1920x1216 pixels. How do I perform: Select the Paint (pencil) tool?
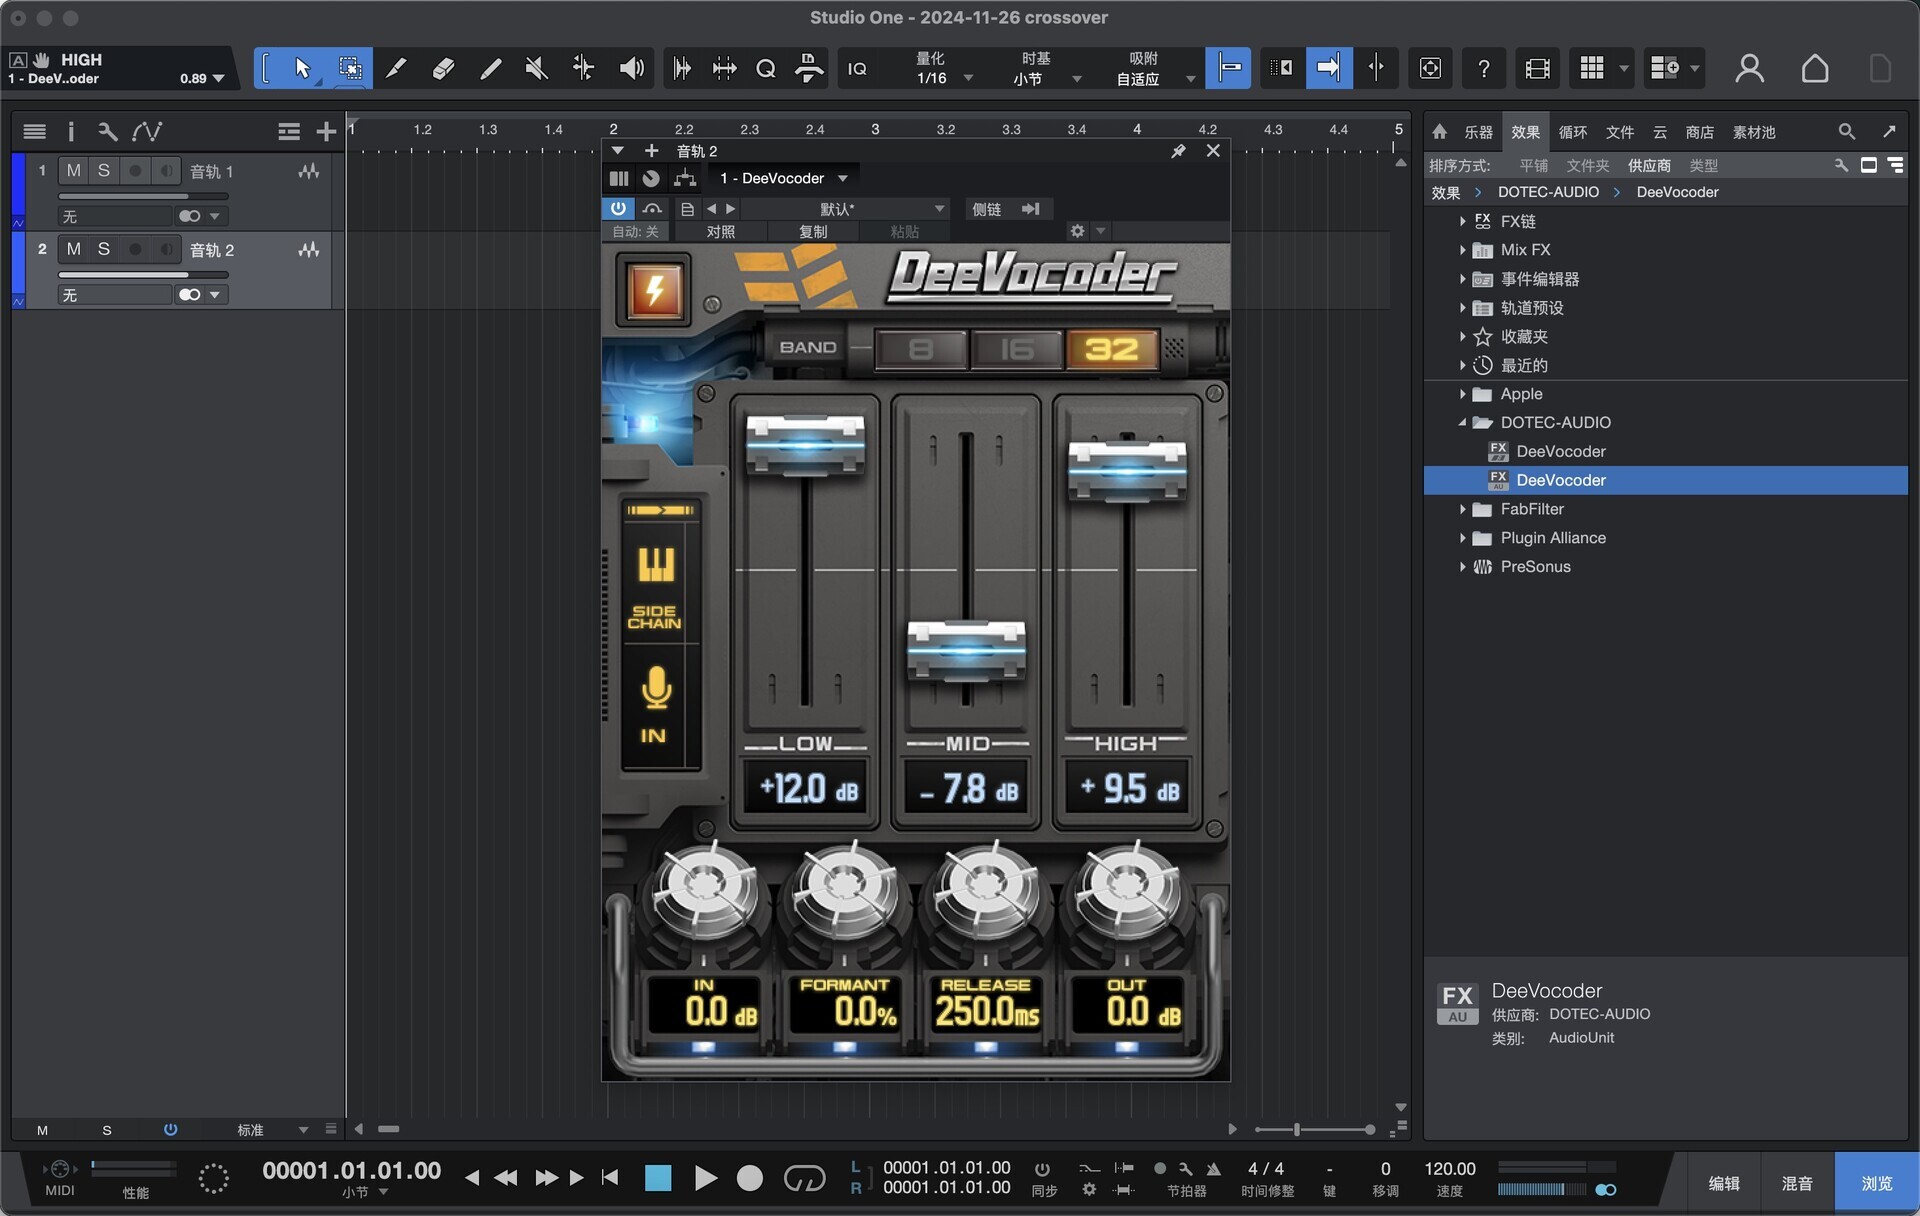[490, 68]
